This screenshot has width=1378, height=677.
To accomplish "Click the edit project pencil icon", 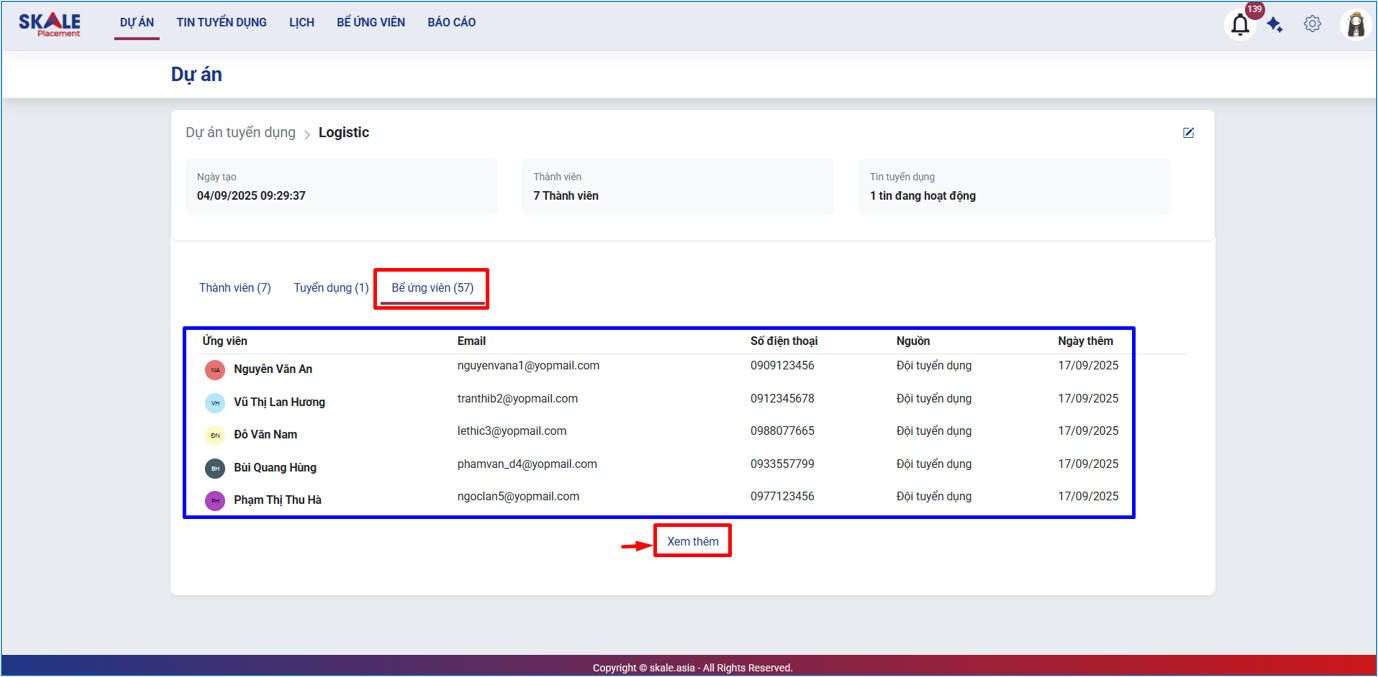I will (1188, 133).
